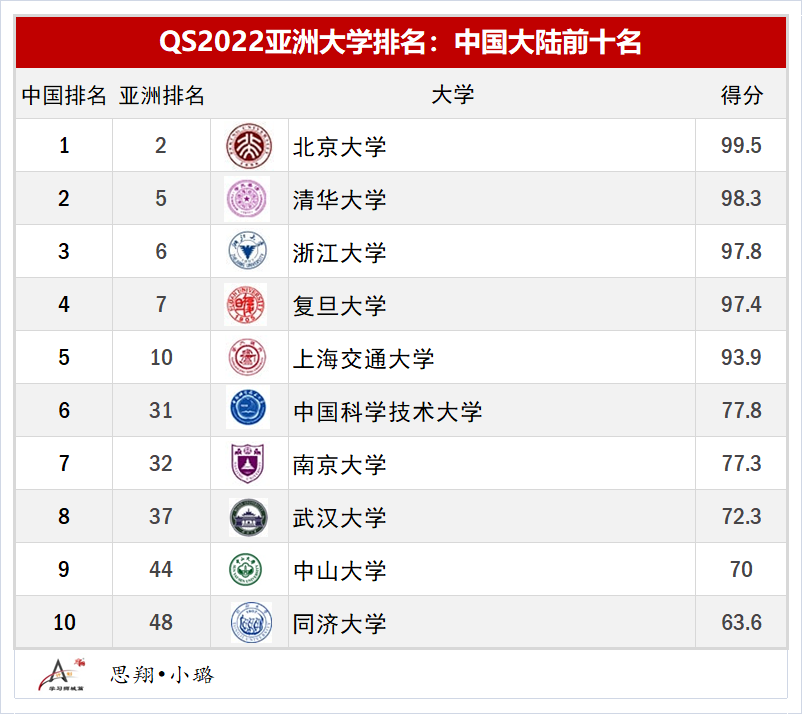Select the 亚洲排名 column header
The height and width of the screenshot is (714, 802).
(x=162, y=95)
